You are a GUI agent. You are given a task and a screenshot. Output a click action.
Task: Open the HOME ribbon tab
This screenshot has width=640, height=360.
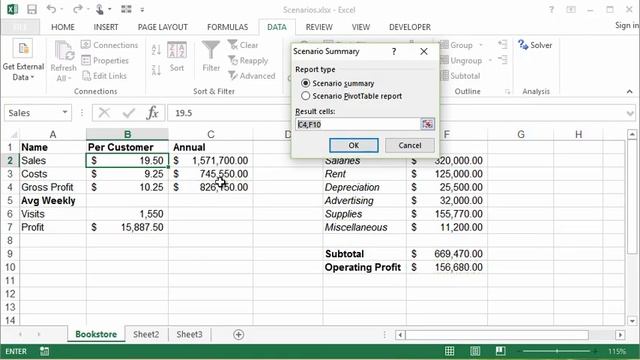pyautogui.click(x=63, y=27)
